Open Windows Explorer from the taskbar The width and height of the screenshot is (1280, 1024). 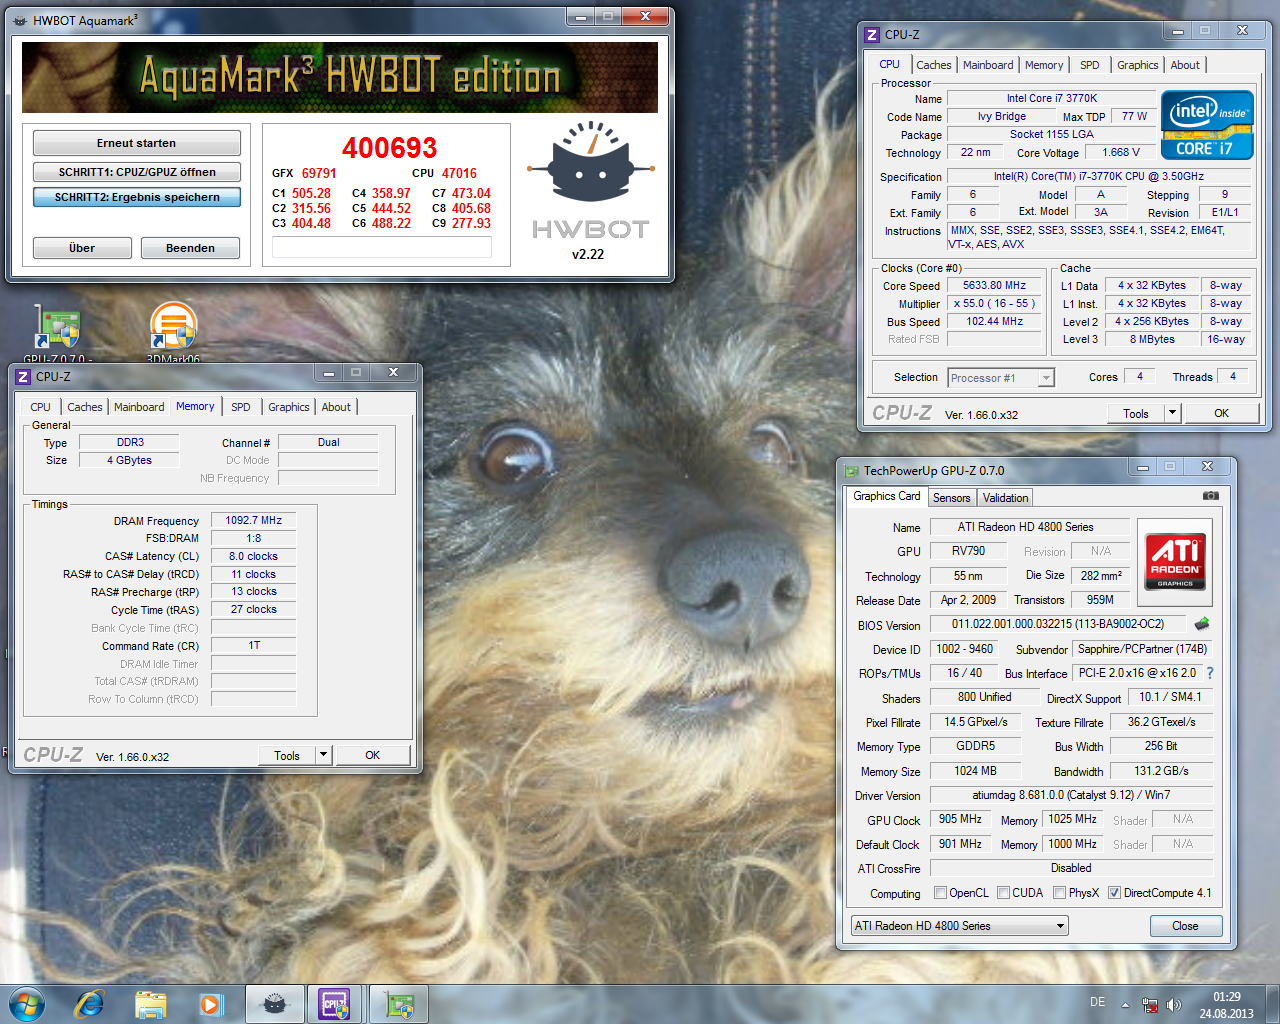point(150,1003)
